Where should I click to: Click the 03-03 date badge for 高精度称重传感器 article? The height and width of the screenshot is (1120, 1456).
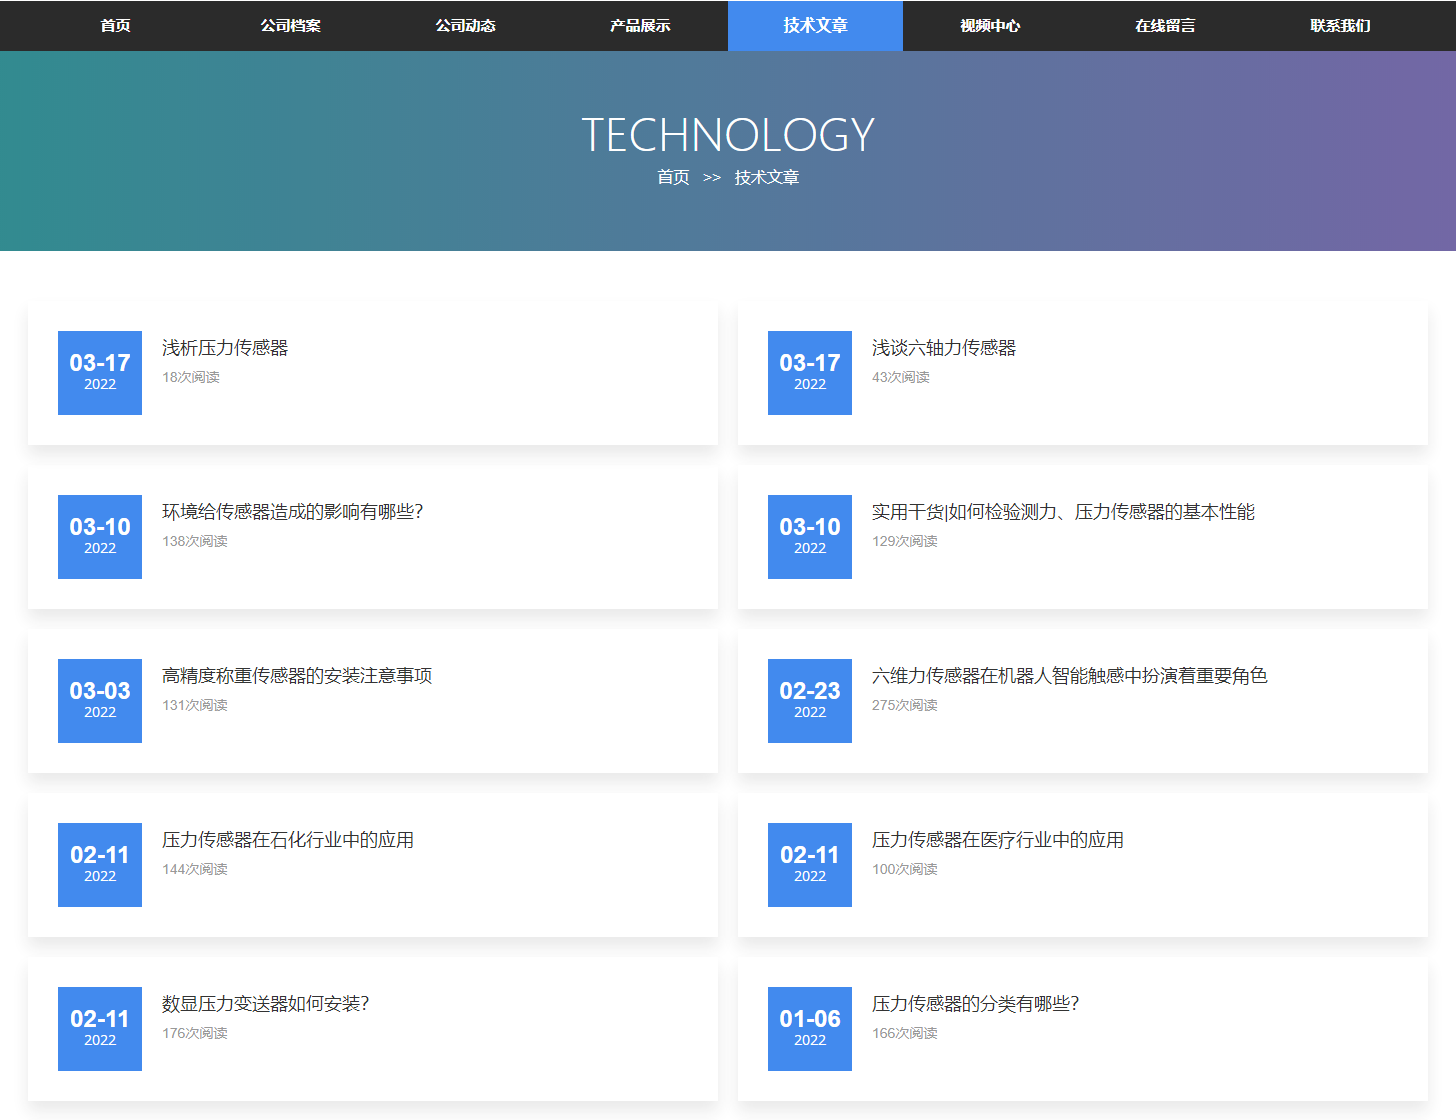[x=100, y=701]
